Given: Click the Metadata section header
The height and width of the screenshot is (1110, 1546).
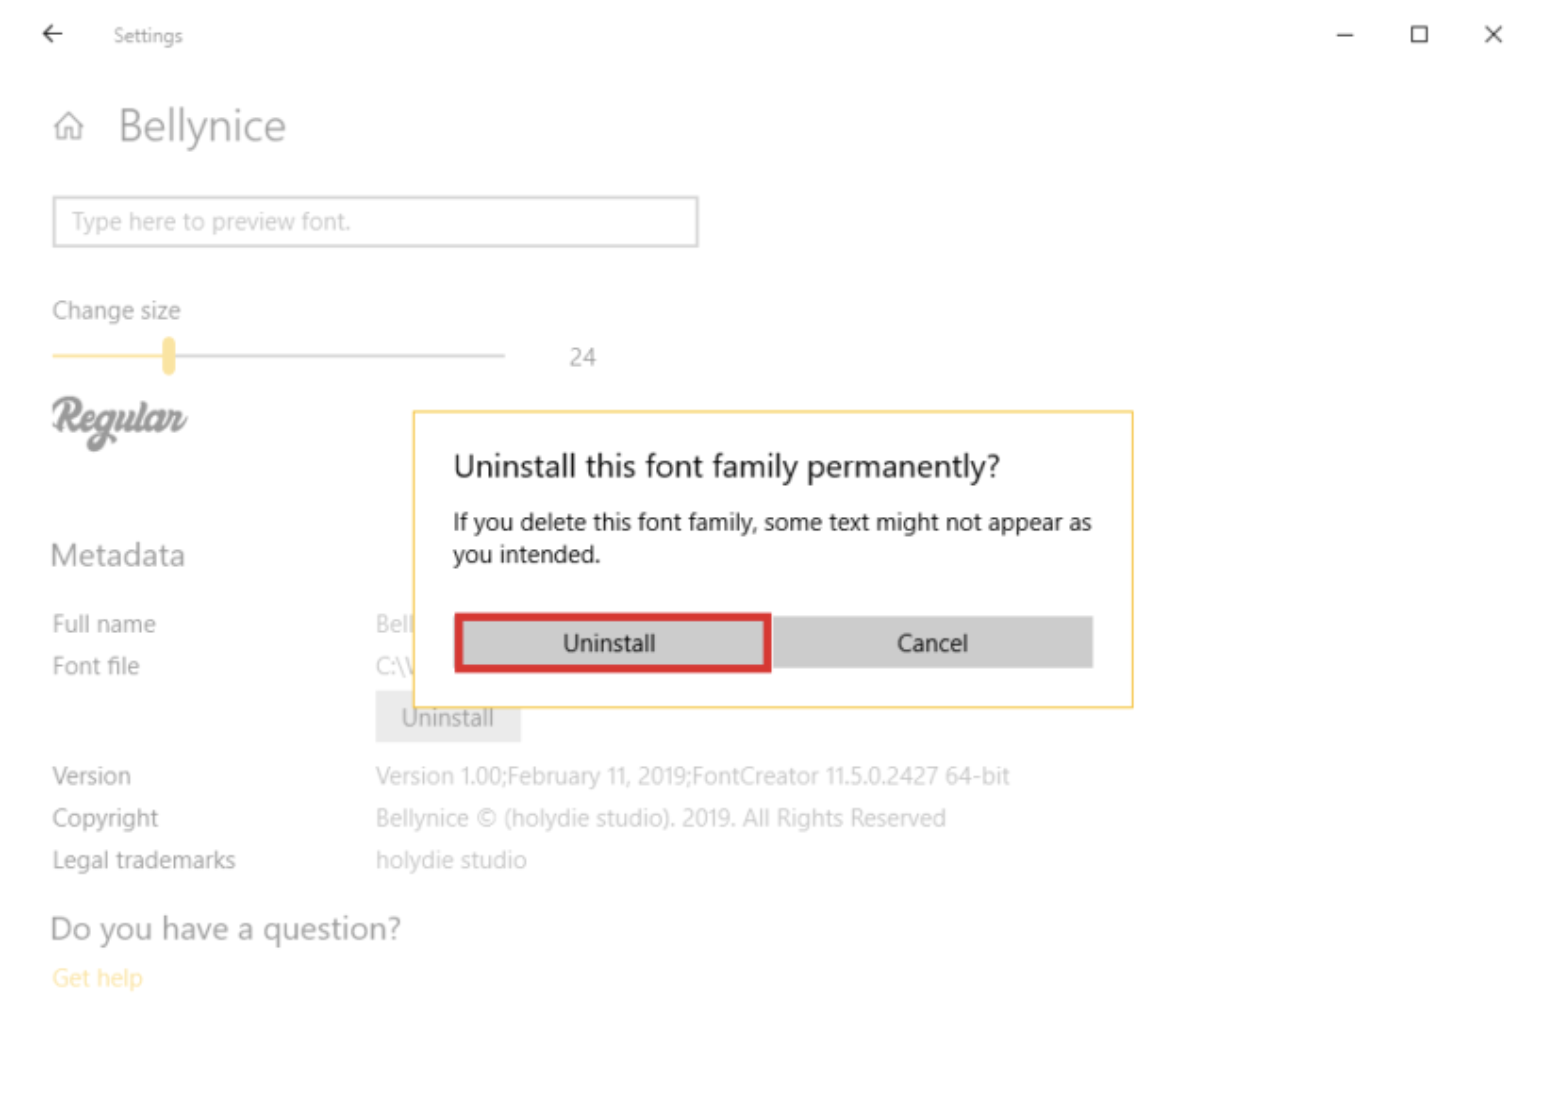Looking at the screenshot, I should 117,555.
